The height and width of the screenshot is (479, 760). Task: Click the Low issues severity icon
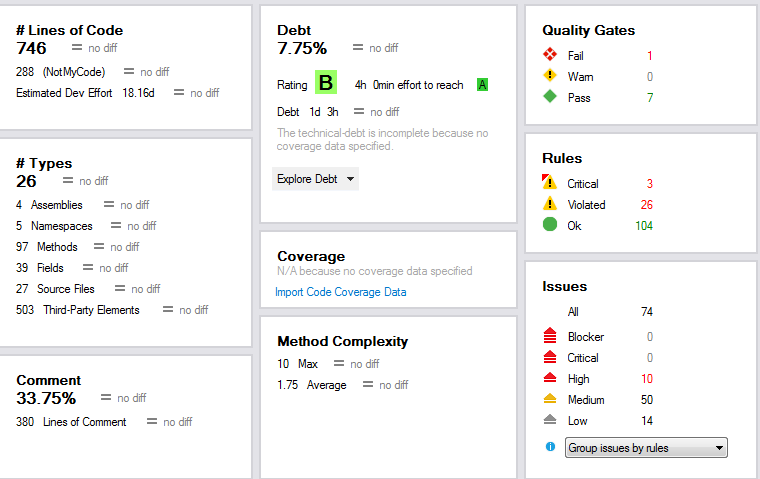[x=550, y=419]
